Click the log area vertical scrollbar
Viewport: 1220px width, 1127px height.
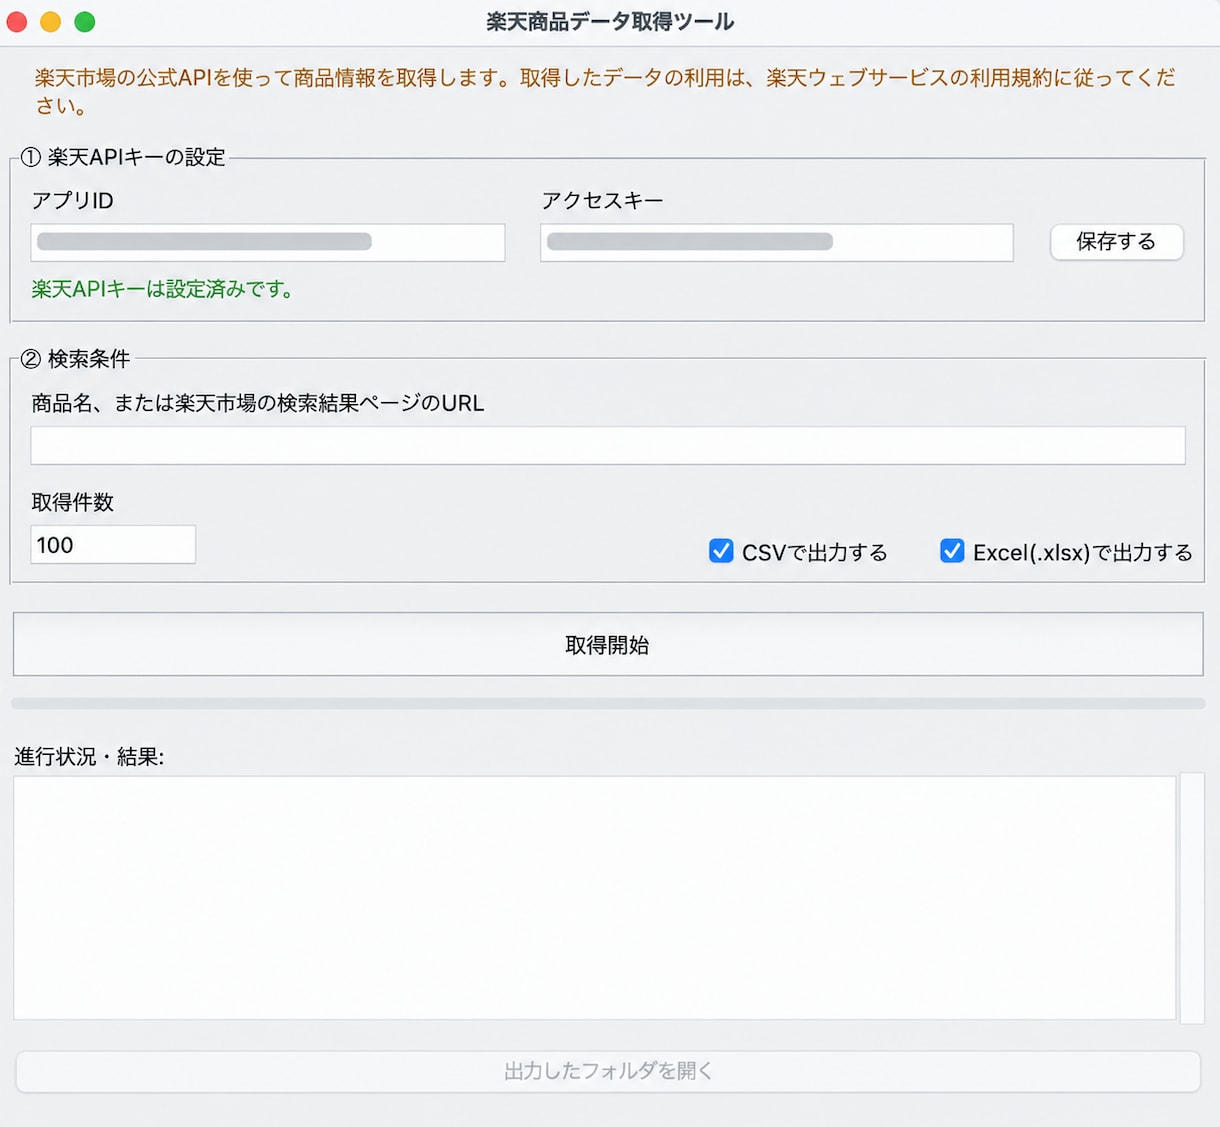[x=1192, y=898]
